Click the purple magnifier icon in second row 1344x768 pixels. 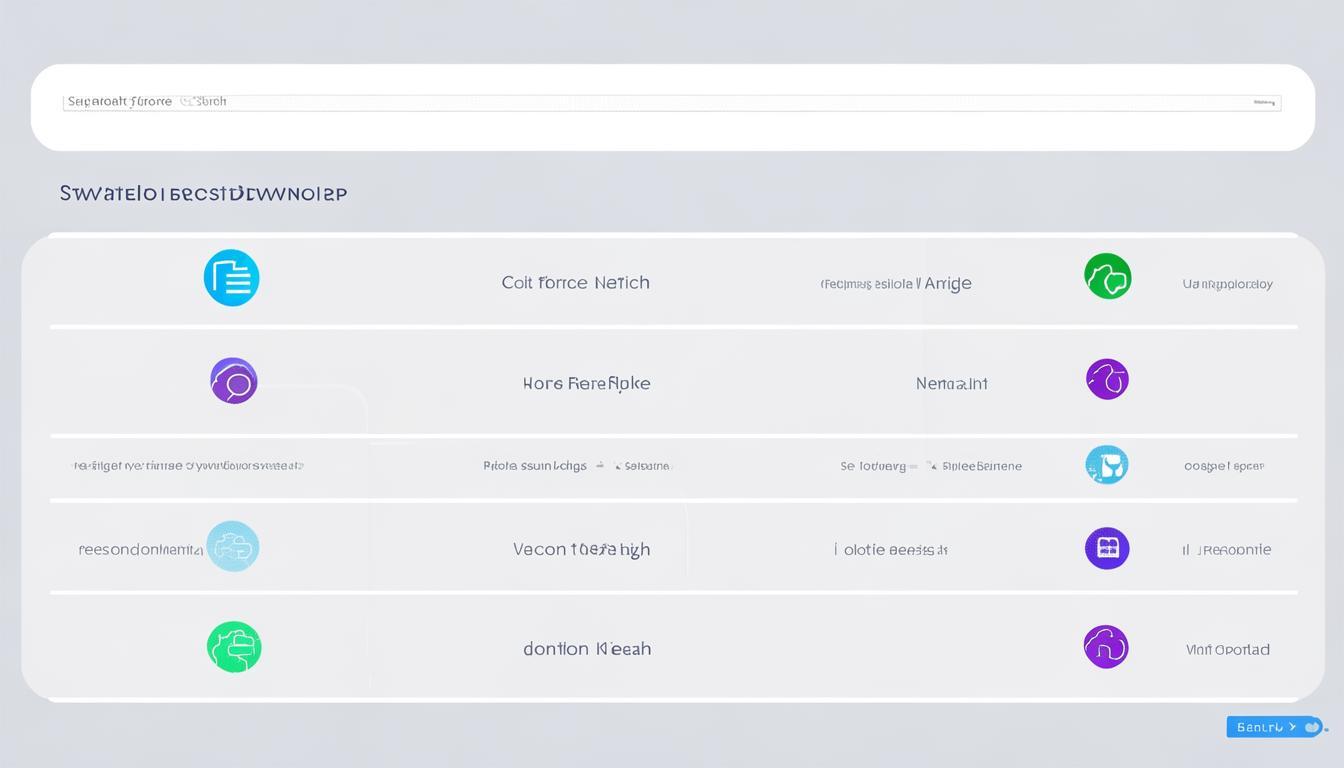234,381
